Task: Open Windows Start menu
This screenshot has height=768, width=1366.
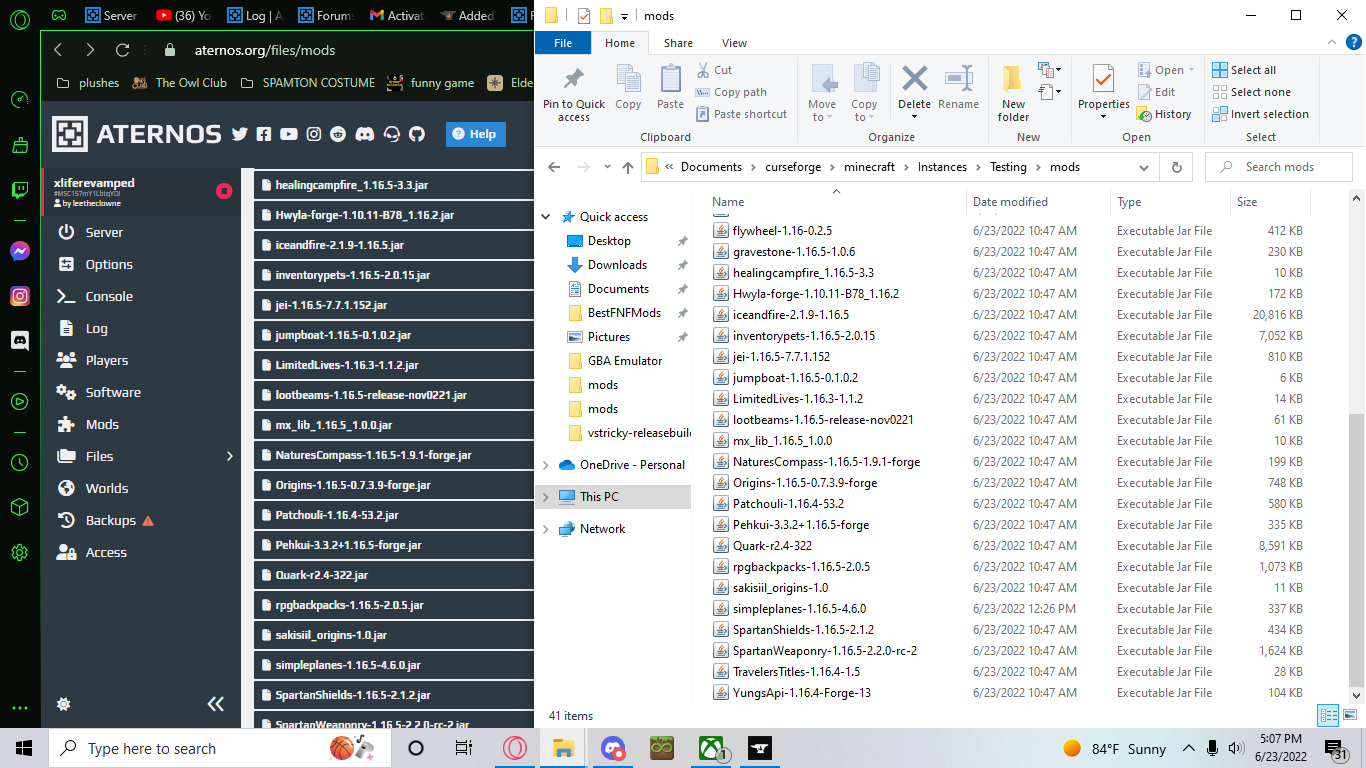Action: click(x=23, y=748)
